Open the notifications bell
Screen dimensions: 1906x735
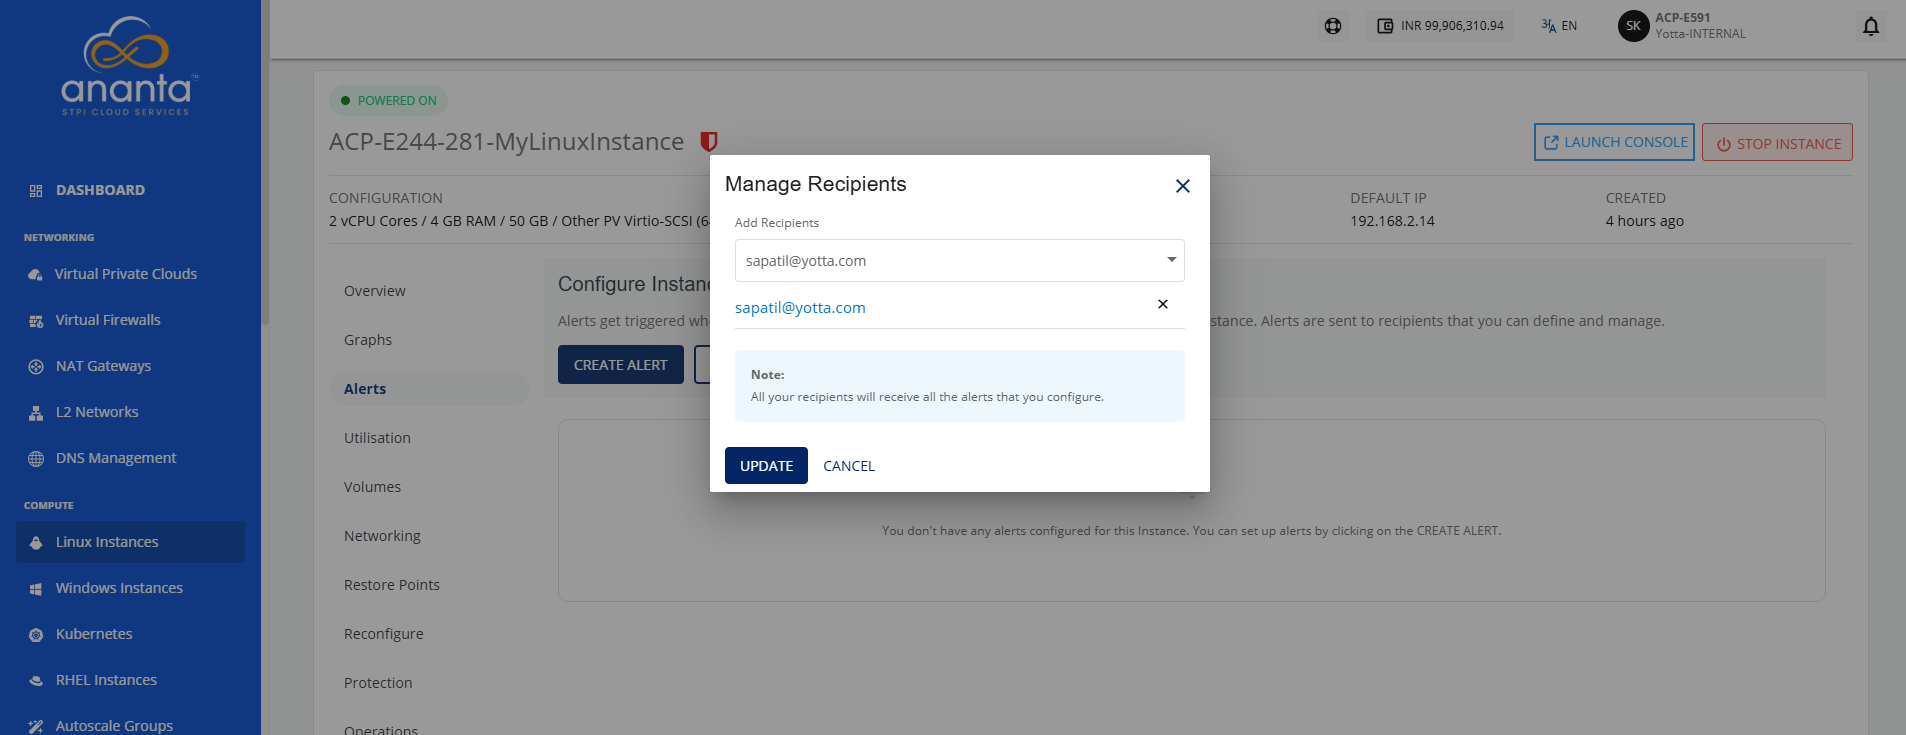1871,26
